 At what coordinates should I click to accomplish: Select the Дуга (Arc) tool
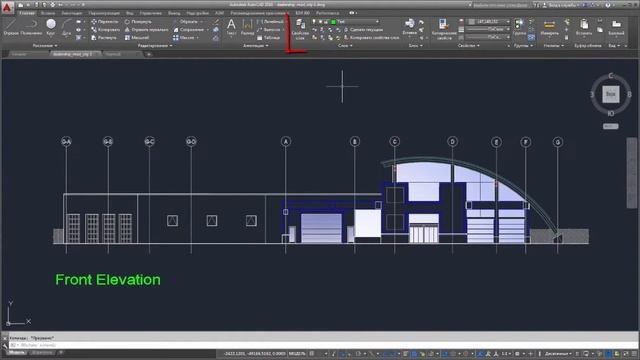click(x=67, y=27)
